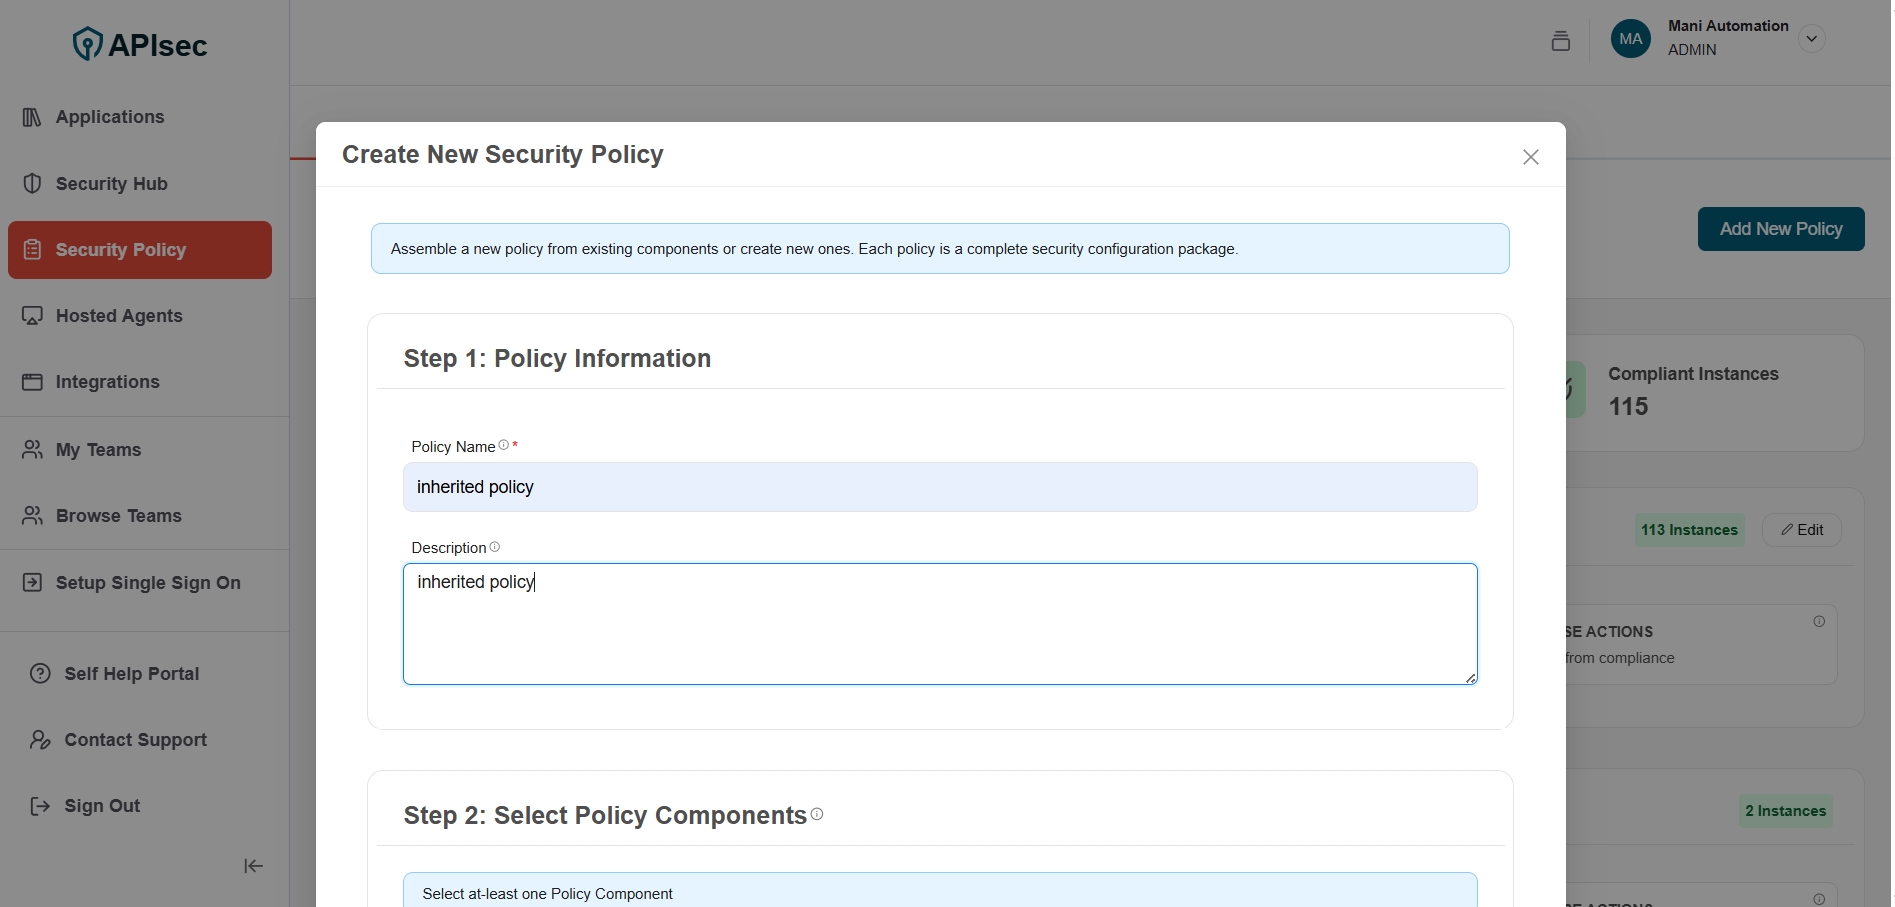1895x907 pixels.
Task: Navigate to Browse Teams
Action: 119,515
